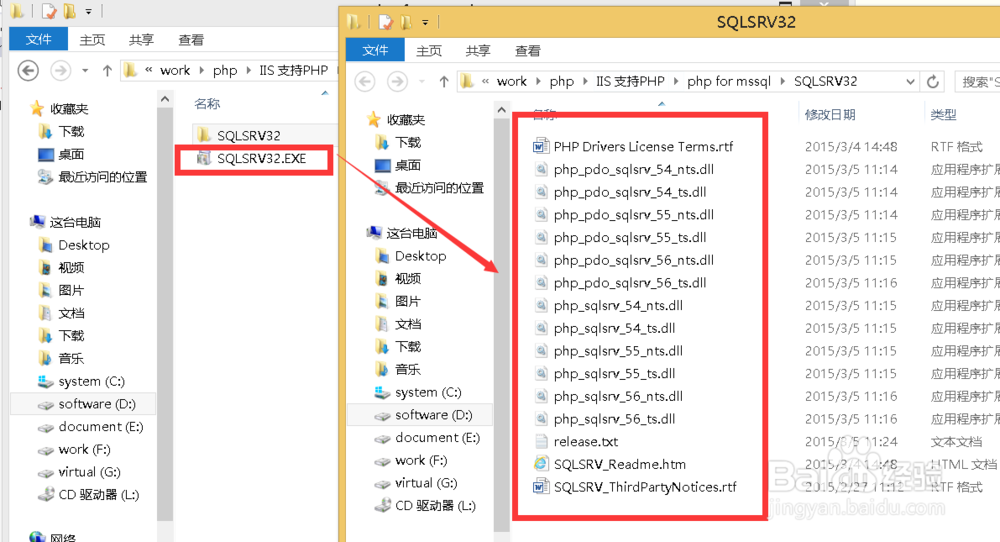Click back arrow in left background window
The image size is (1000, 542).
28,70
